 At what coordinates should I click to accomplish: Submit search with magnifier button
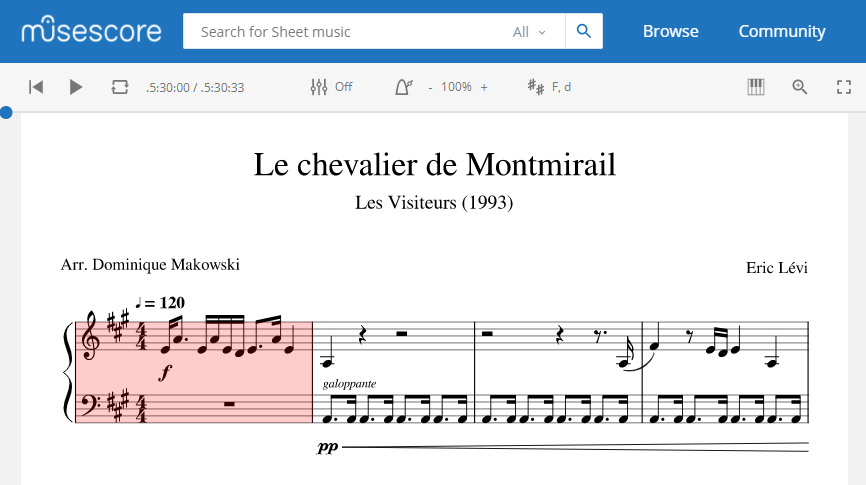584,31
